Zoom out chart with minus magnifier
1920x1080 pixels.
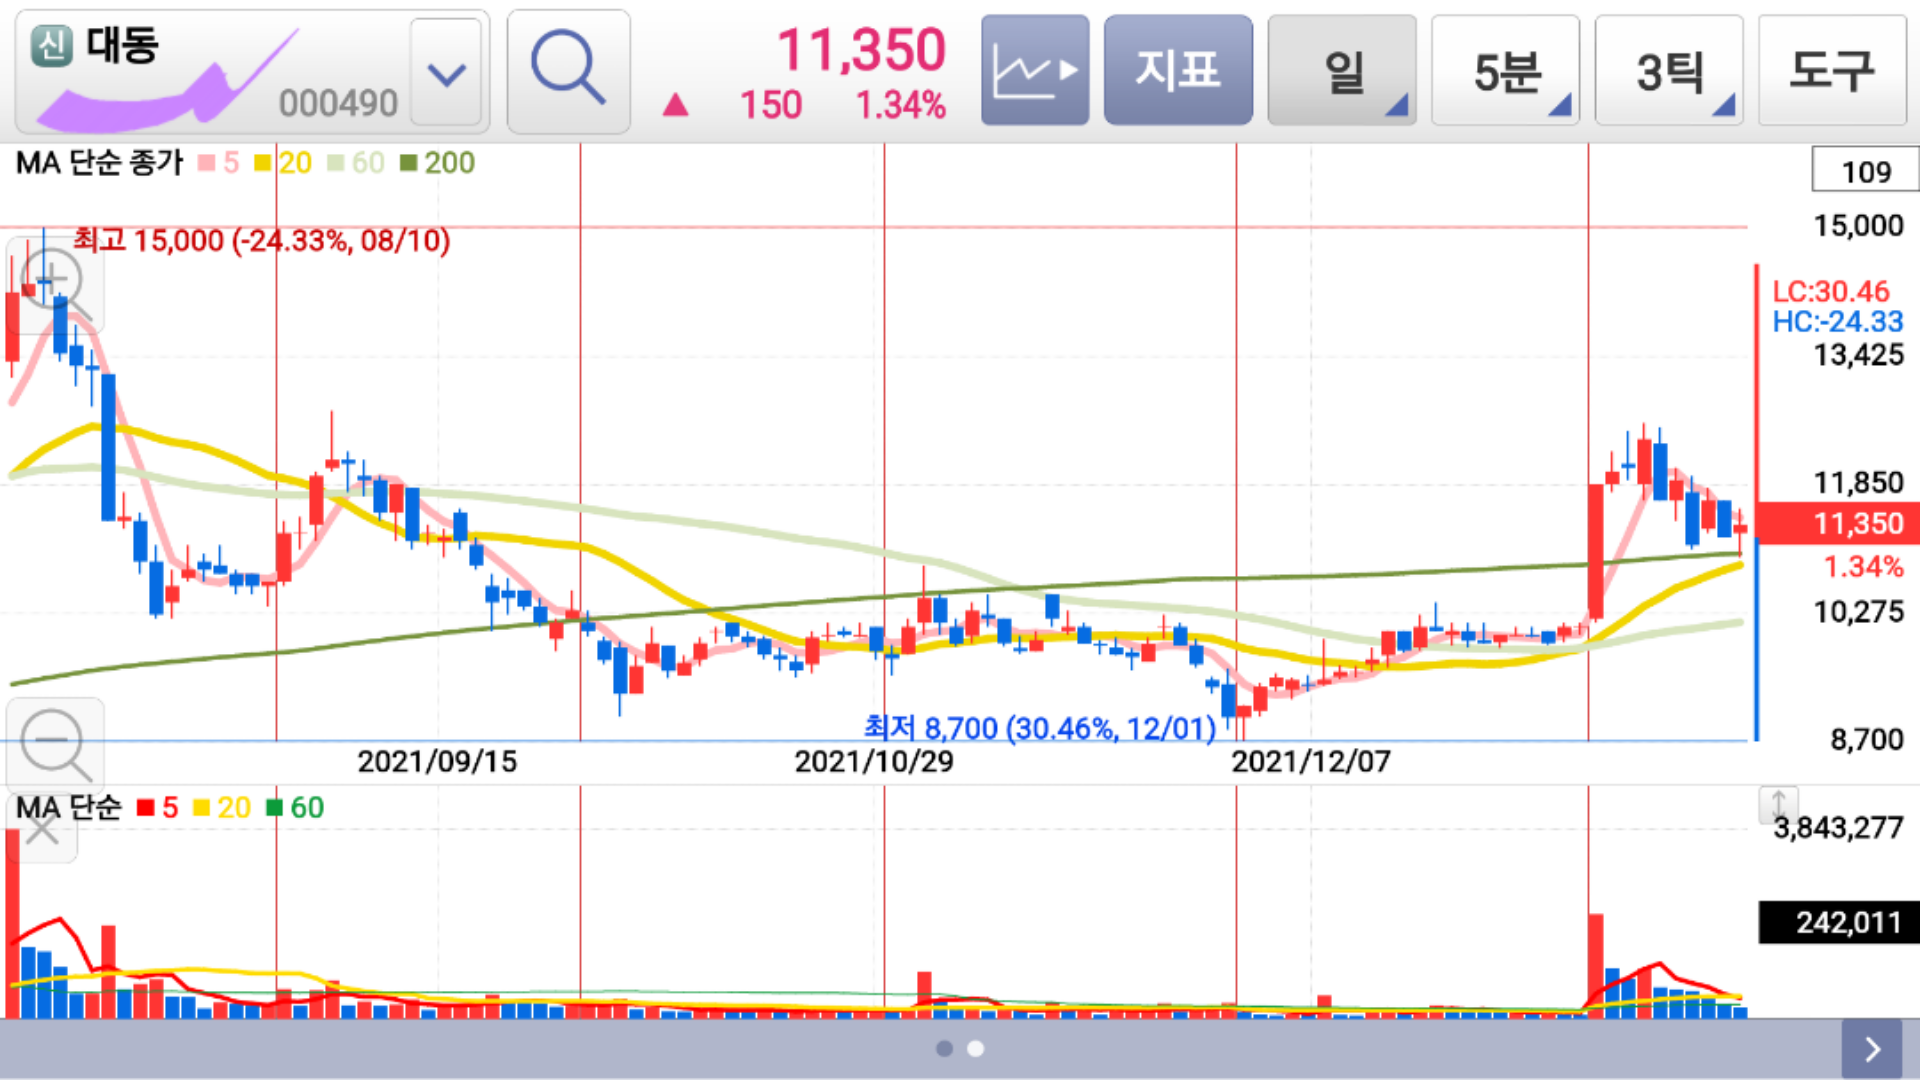click(55, 744)
